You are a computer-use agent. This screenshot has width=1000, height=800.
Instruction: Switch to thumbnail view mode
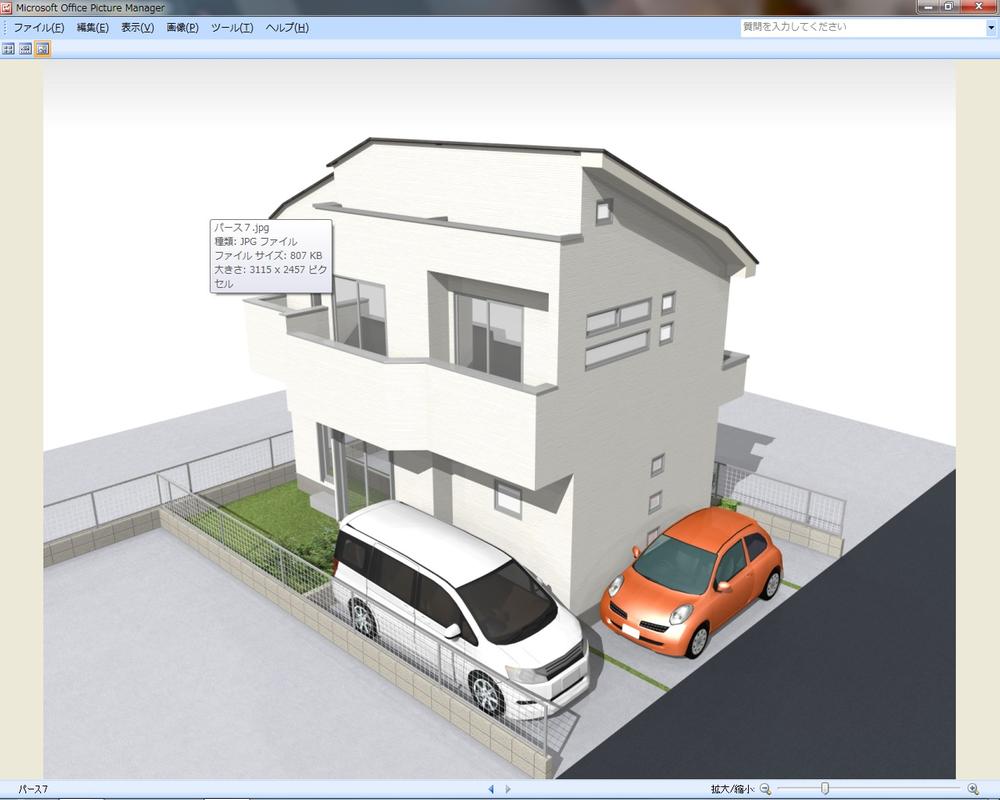click(x=8, y=49)
